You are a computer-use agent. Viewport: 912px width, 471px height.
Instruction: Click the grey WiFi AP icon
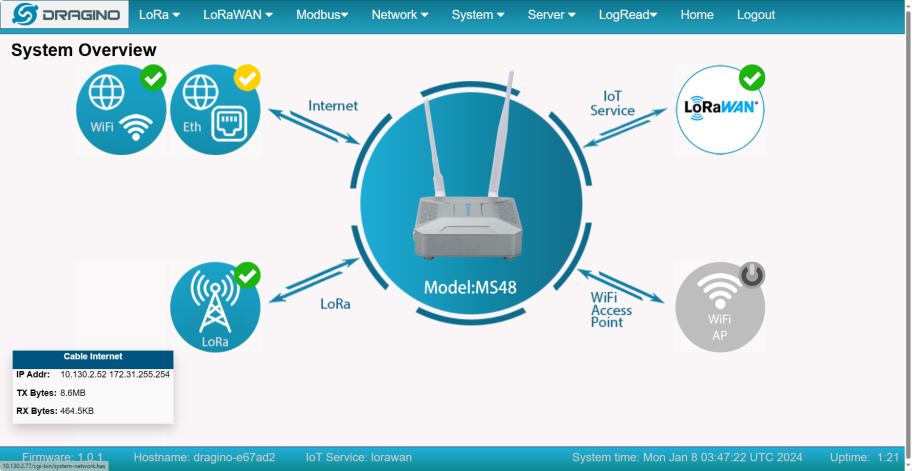pyautogui.click(x=720, y=306)
